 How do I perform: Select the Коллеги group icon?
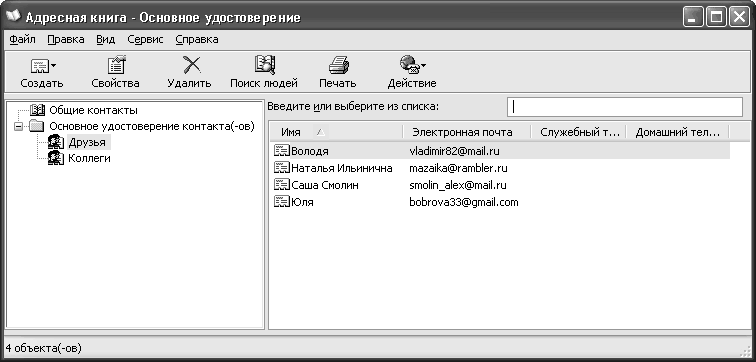click(56, 158)
